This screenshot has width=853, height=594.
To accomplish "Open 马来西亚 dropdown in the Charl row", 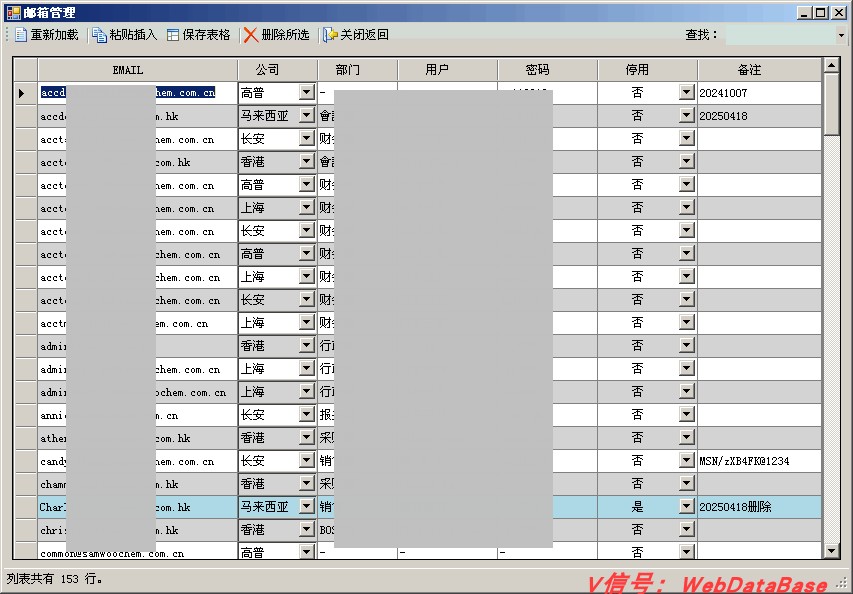I will click(306, 506).
